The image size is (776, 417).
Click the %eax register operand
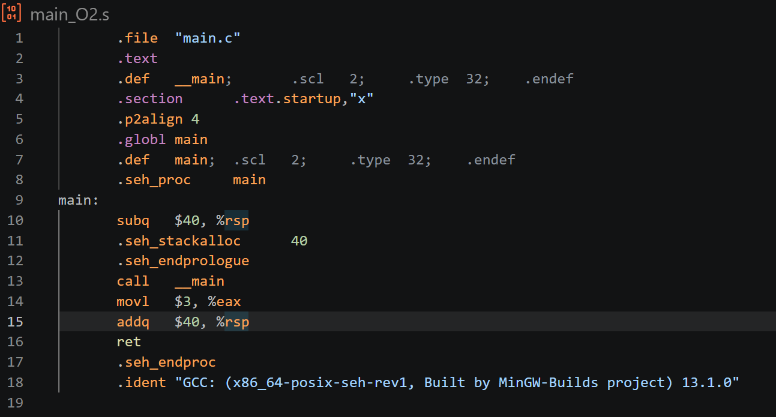coord(224,302)
